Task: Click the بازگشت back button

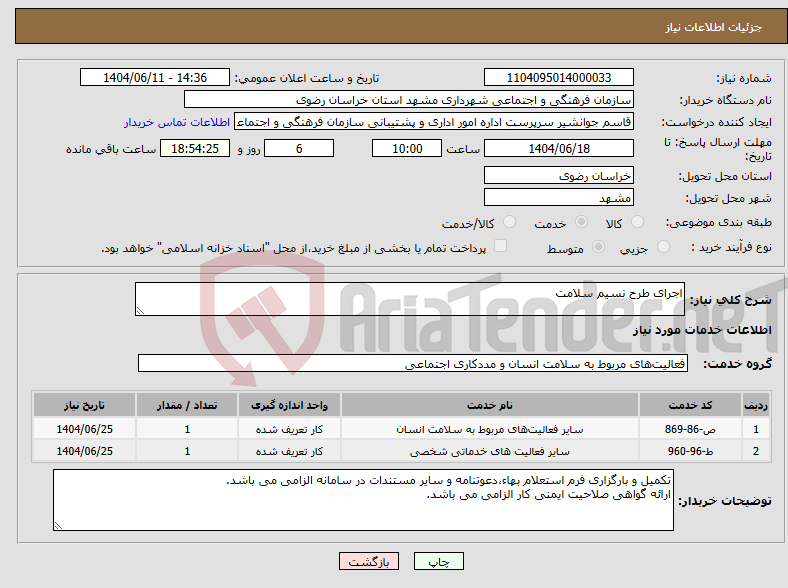Action: pyautogui.click(x=369, y=561)
